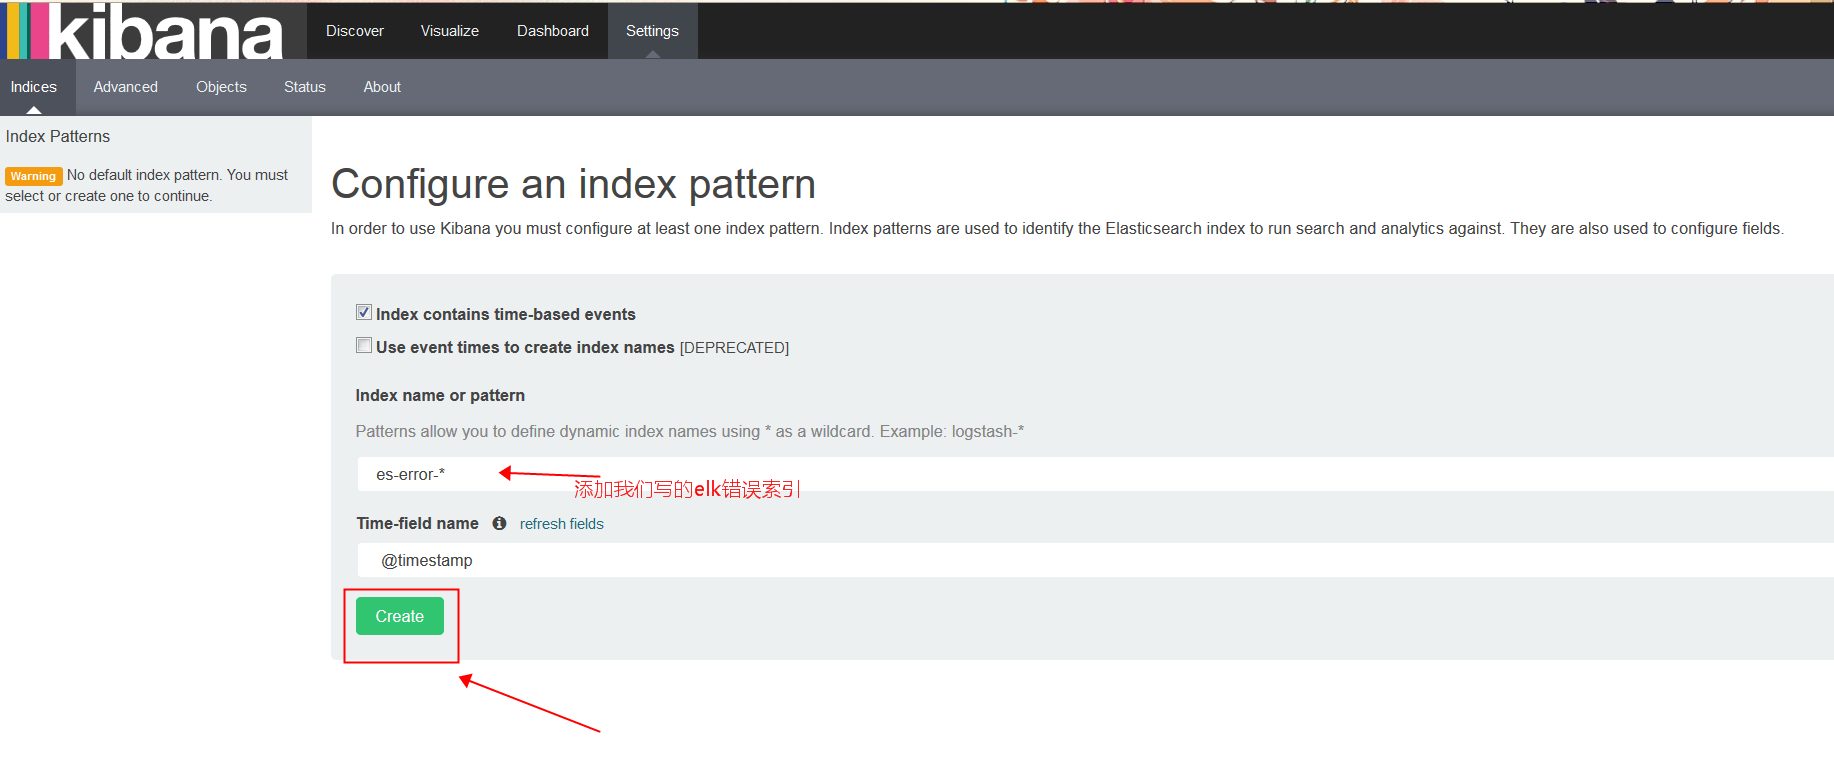Select the Settings tab
Screen dimensions: 1834x783
[x=652, y=31]
